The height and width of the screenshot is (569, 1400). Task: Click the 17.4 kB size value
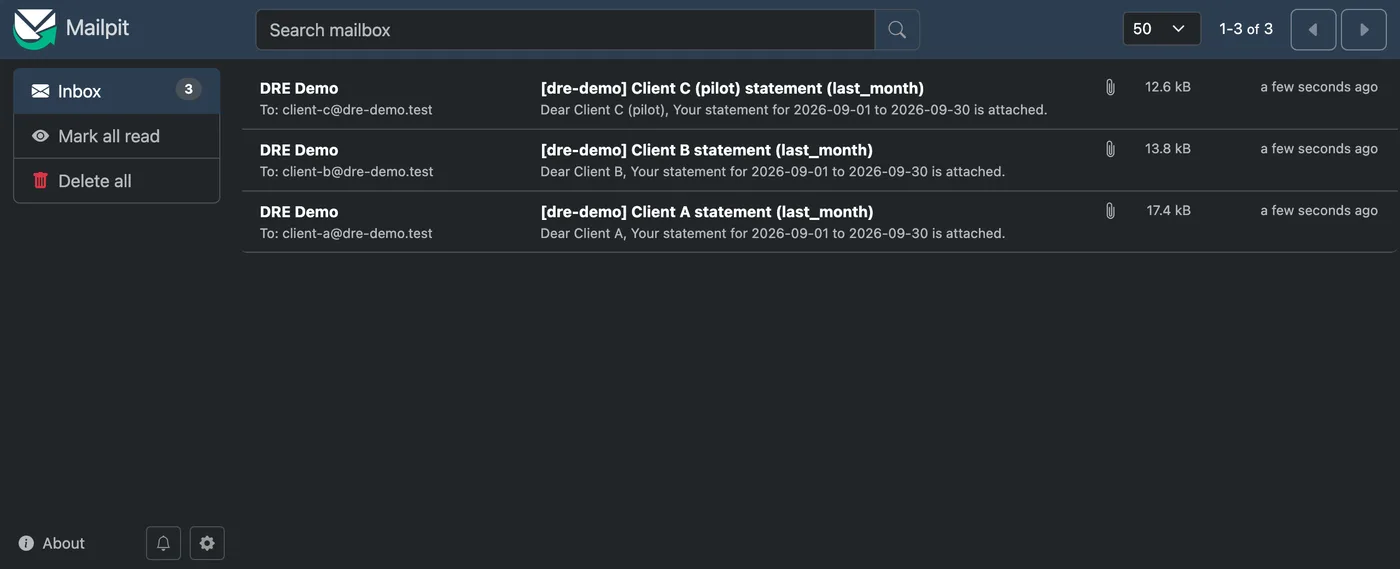coord(1169,211)
